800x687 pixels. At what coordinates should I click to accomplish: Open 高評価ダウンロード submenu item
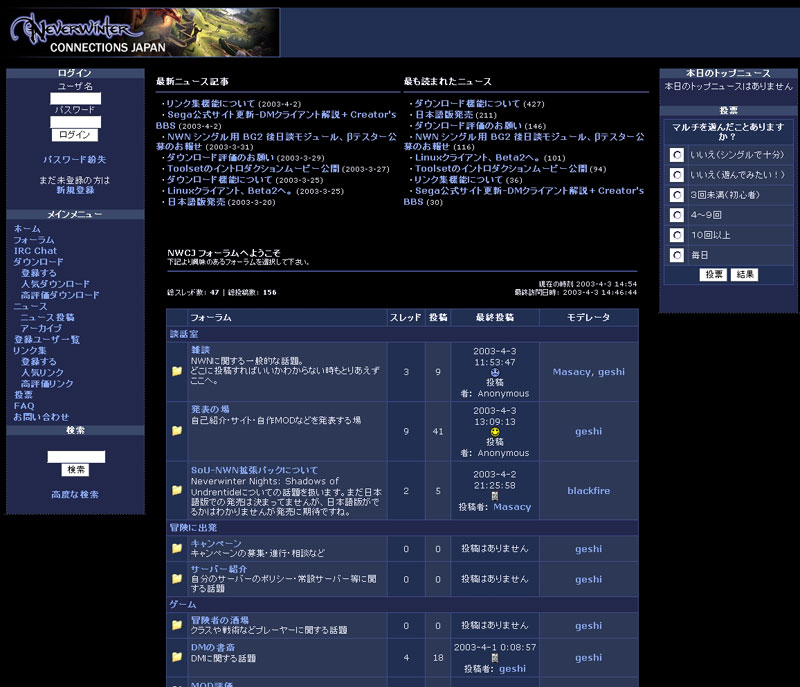(x=60, y=295)
